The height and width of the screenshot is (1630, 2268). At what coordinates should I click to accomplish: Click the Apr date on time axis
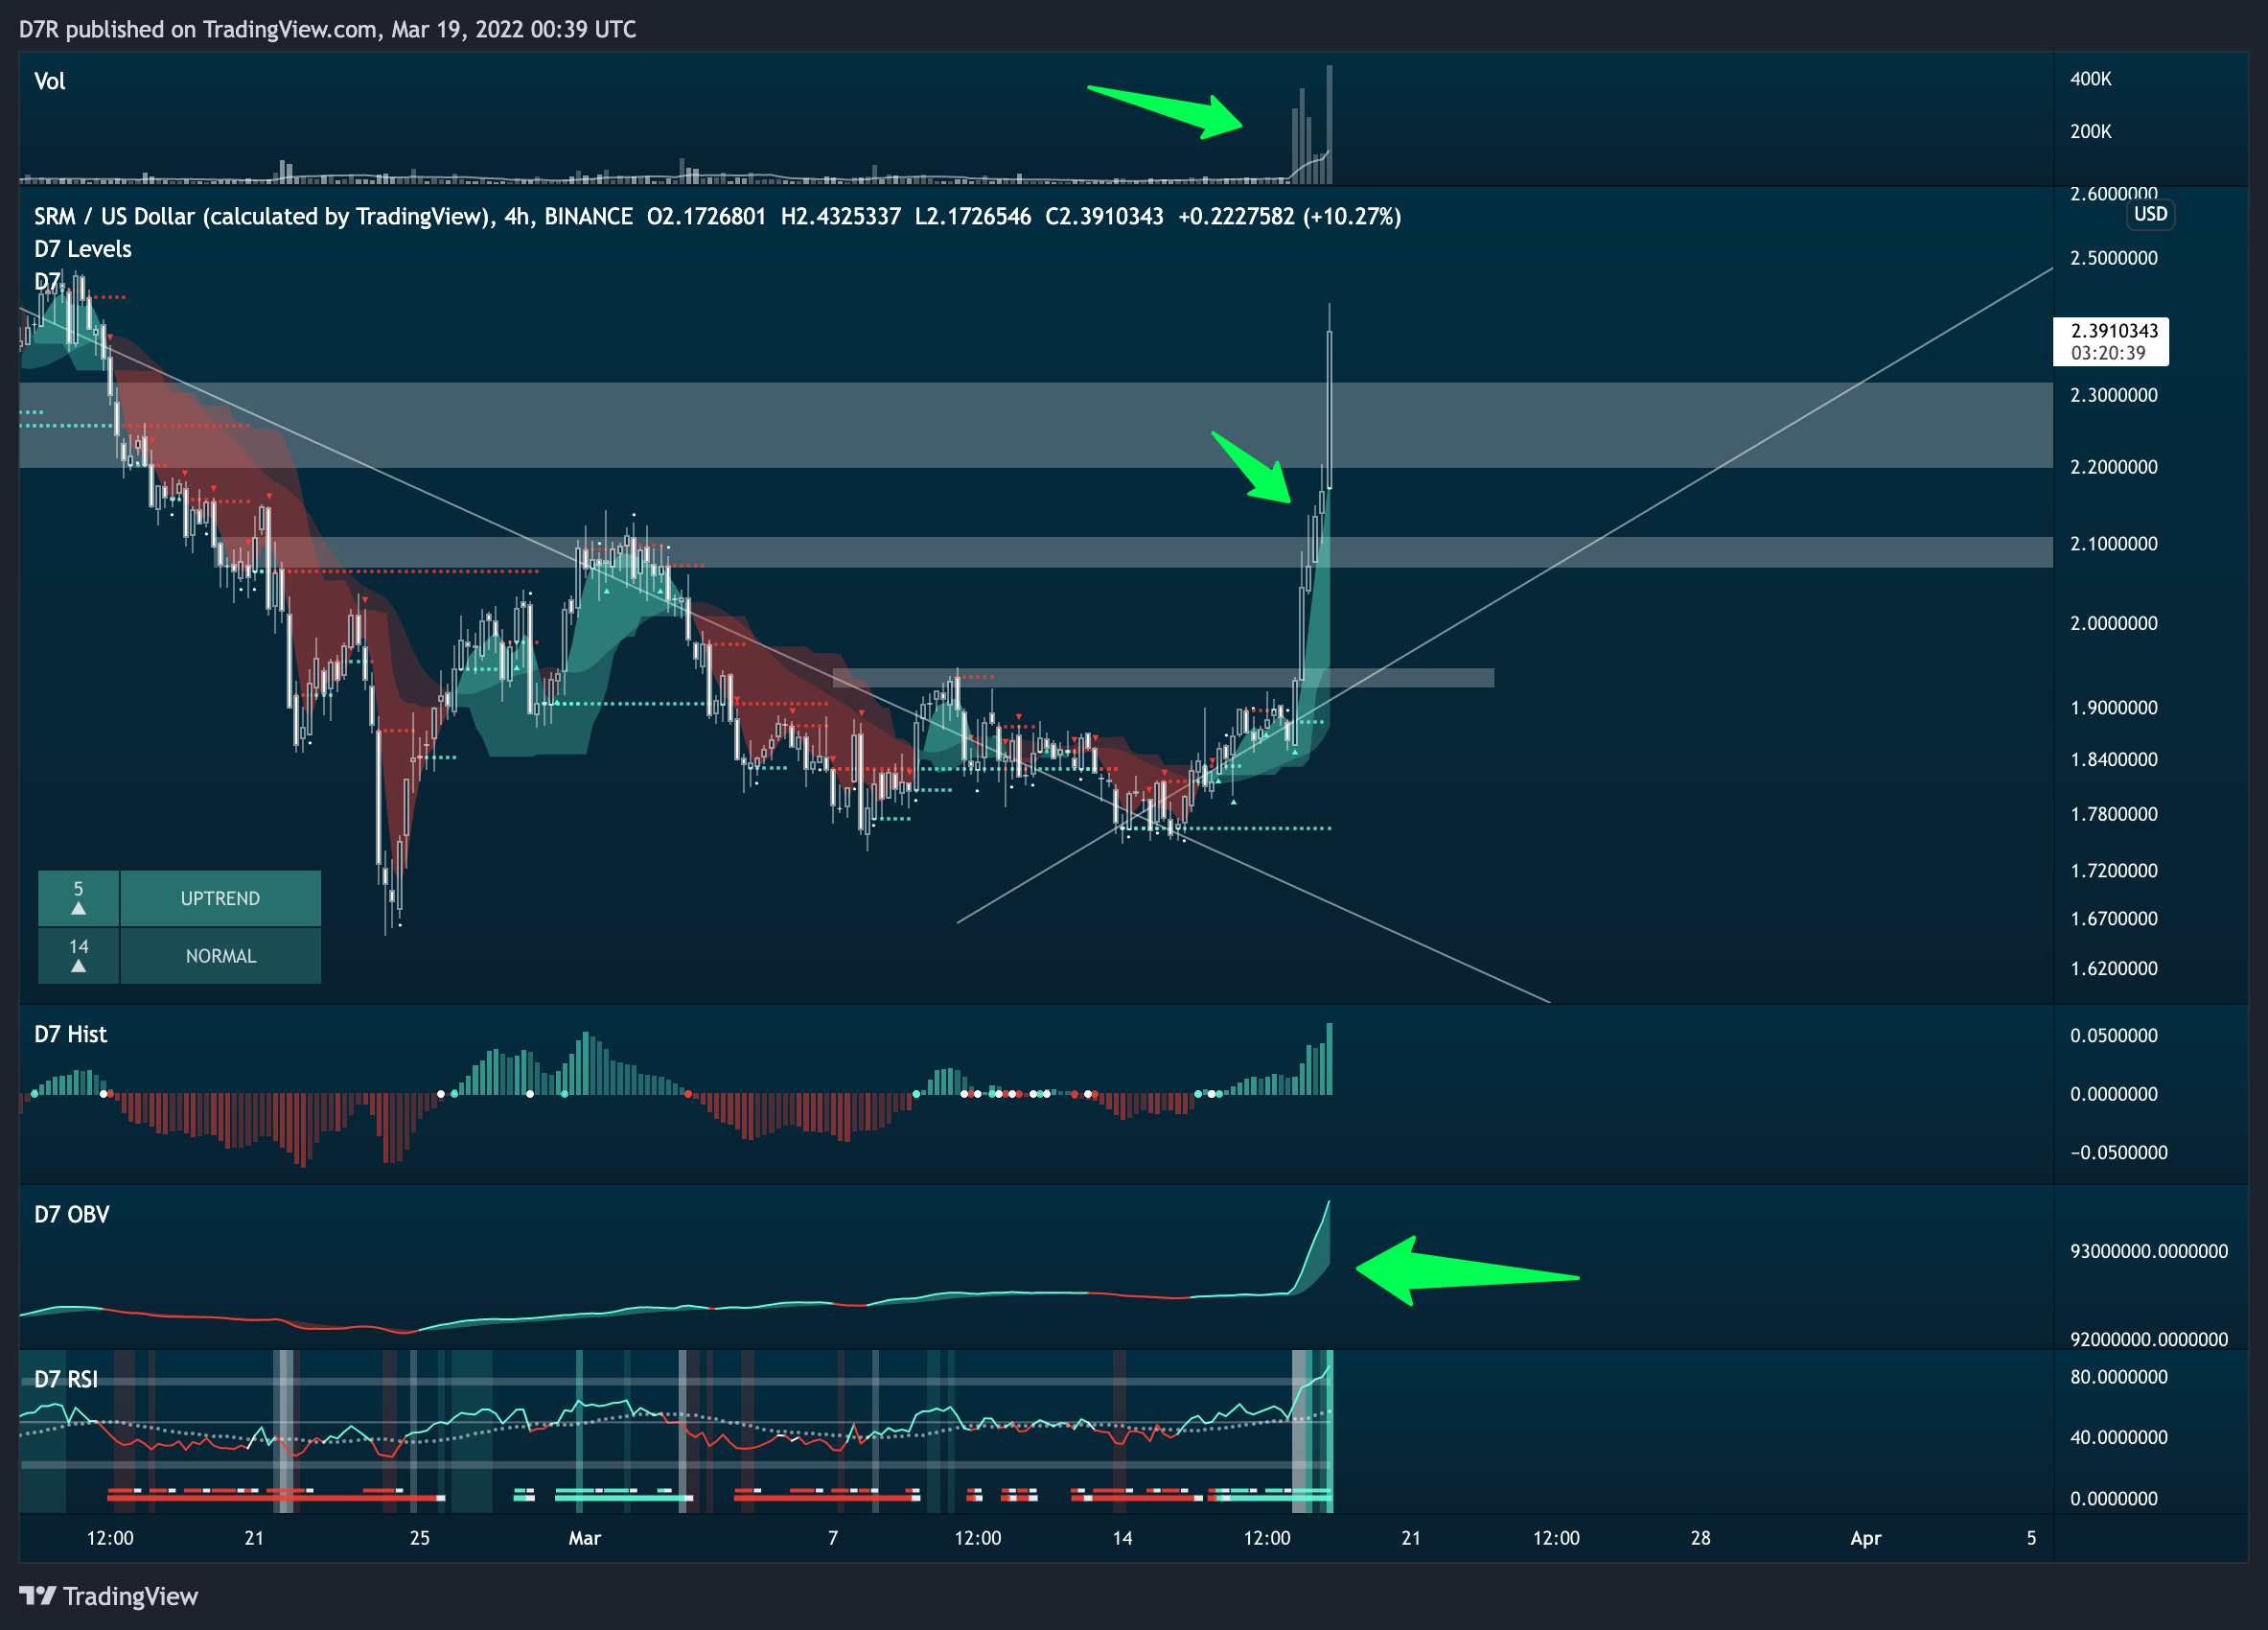tap(1865, 1538)
